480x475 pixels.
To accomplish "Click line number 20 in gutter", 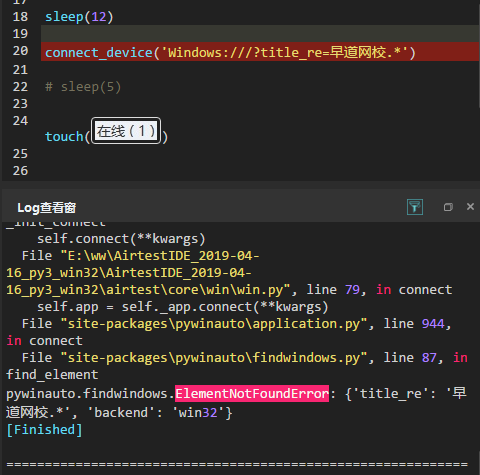I will [x=20, y=51].
